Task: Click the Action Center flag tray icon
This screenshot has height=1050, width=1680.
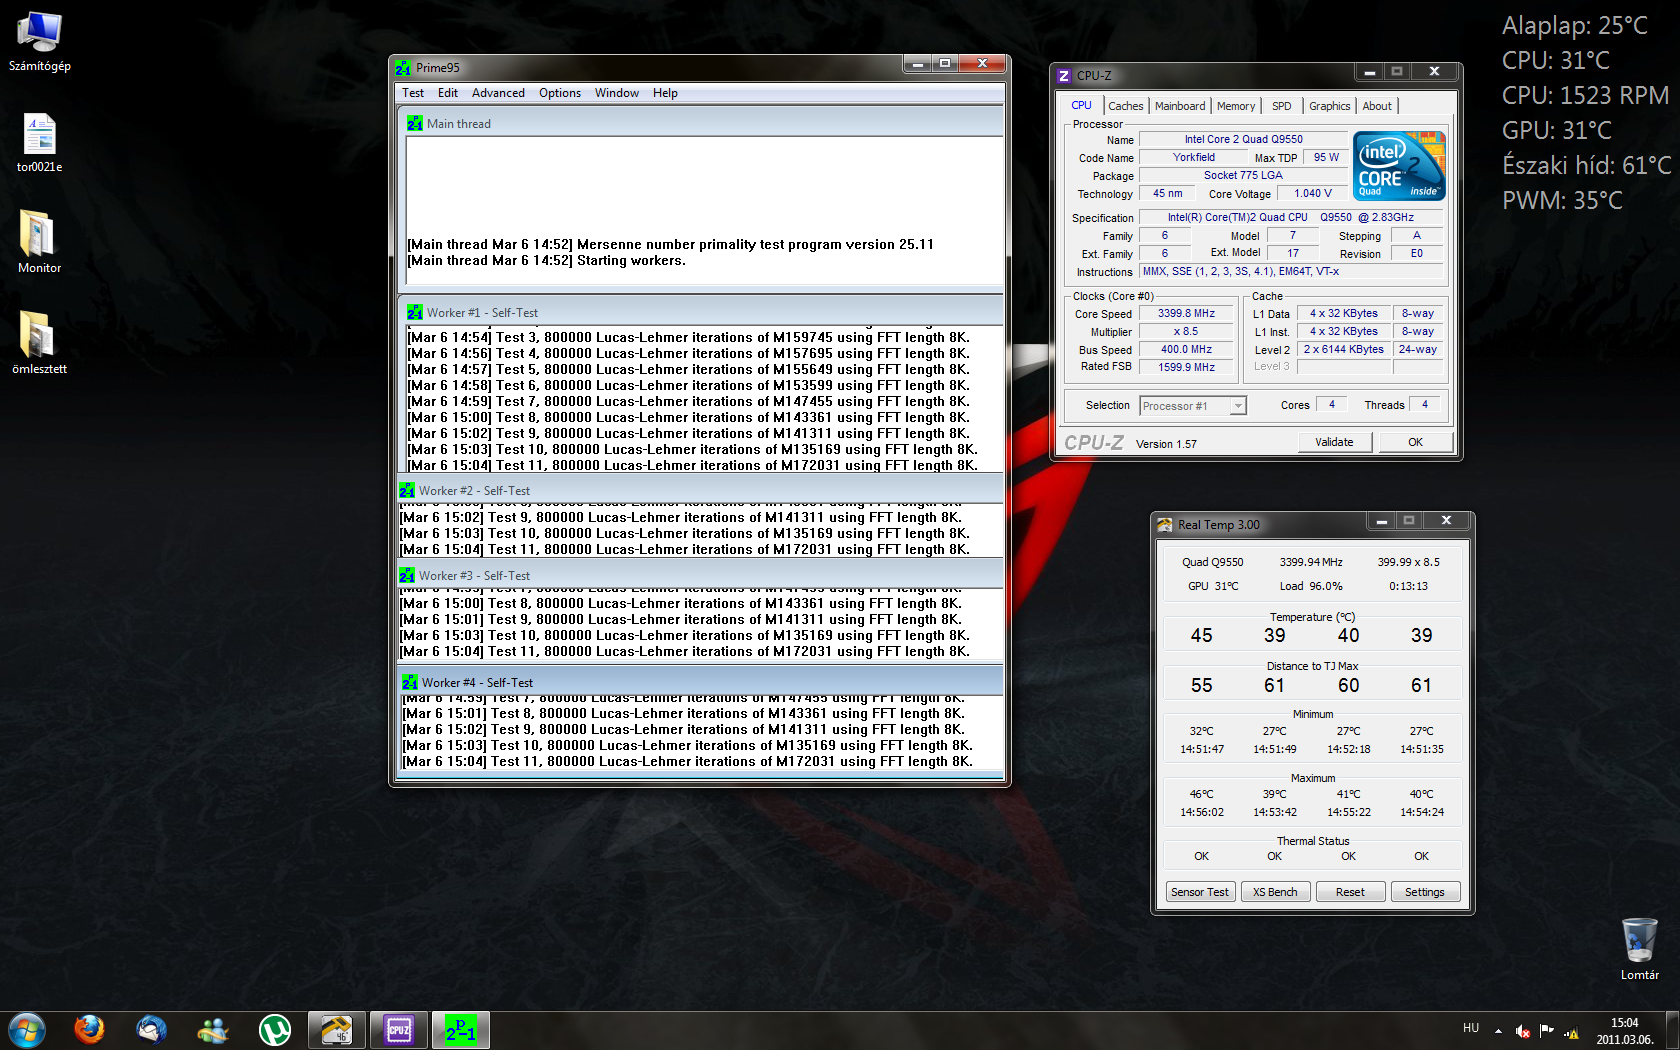Action: coord(1547,1031)
